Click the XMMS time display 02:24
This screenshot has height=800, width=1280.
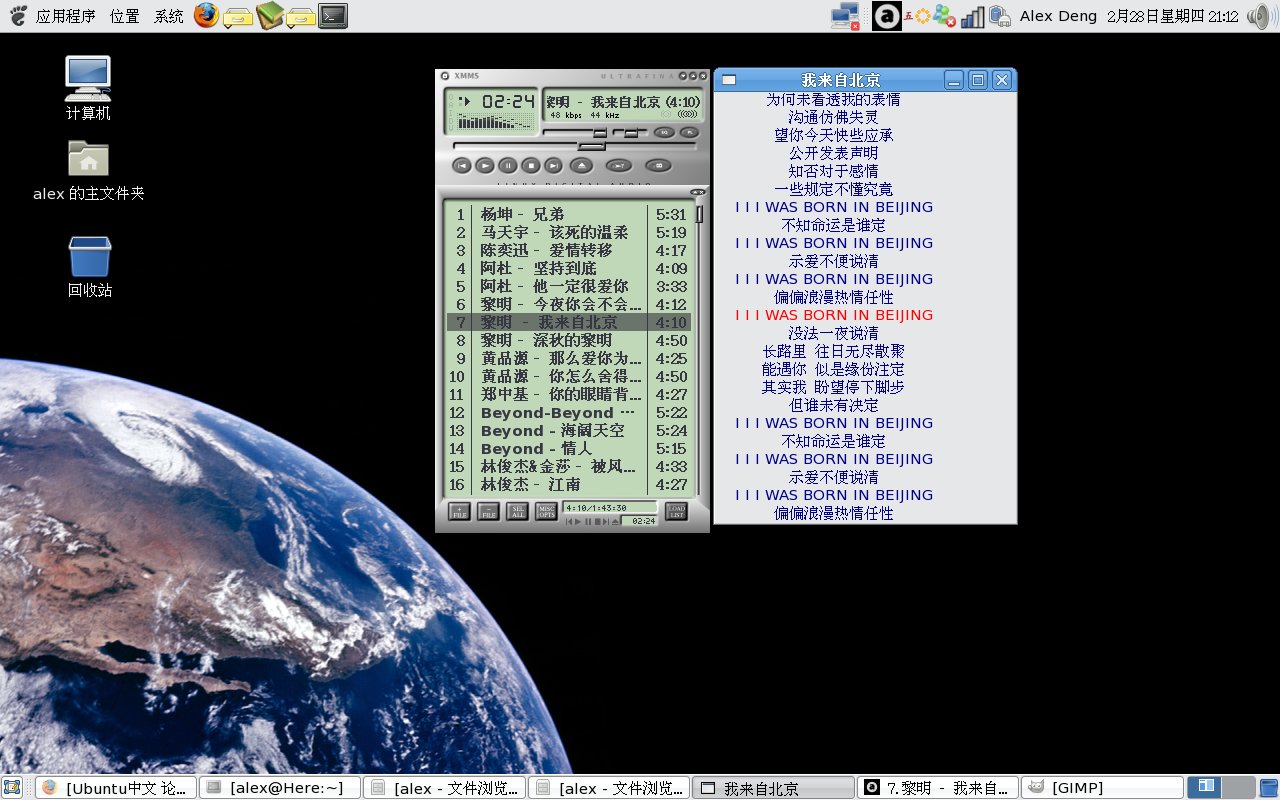click(508, 101)
